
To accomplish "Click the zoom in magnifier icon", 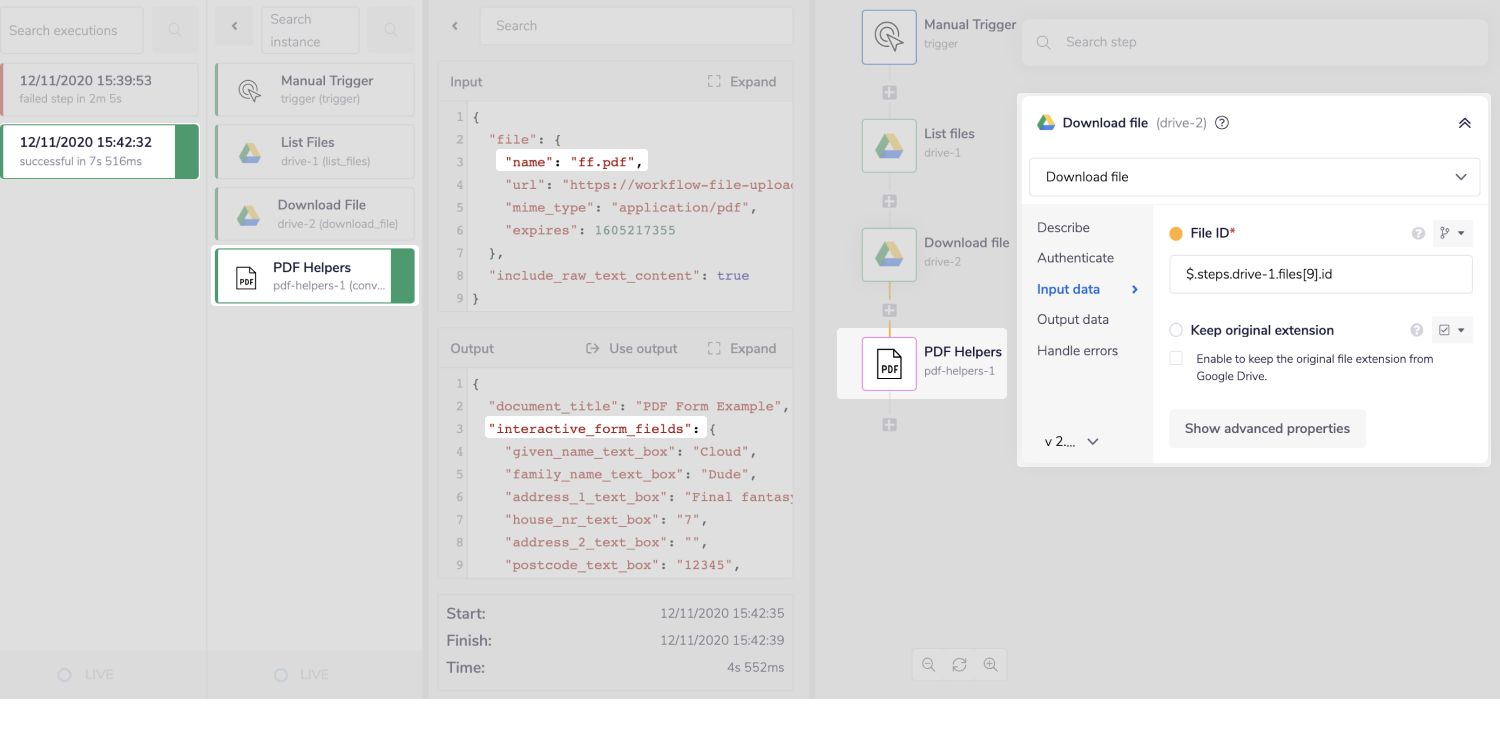I will tap(990, 665).
